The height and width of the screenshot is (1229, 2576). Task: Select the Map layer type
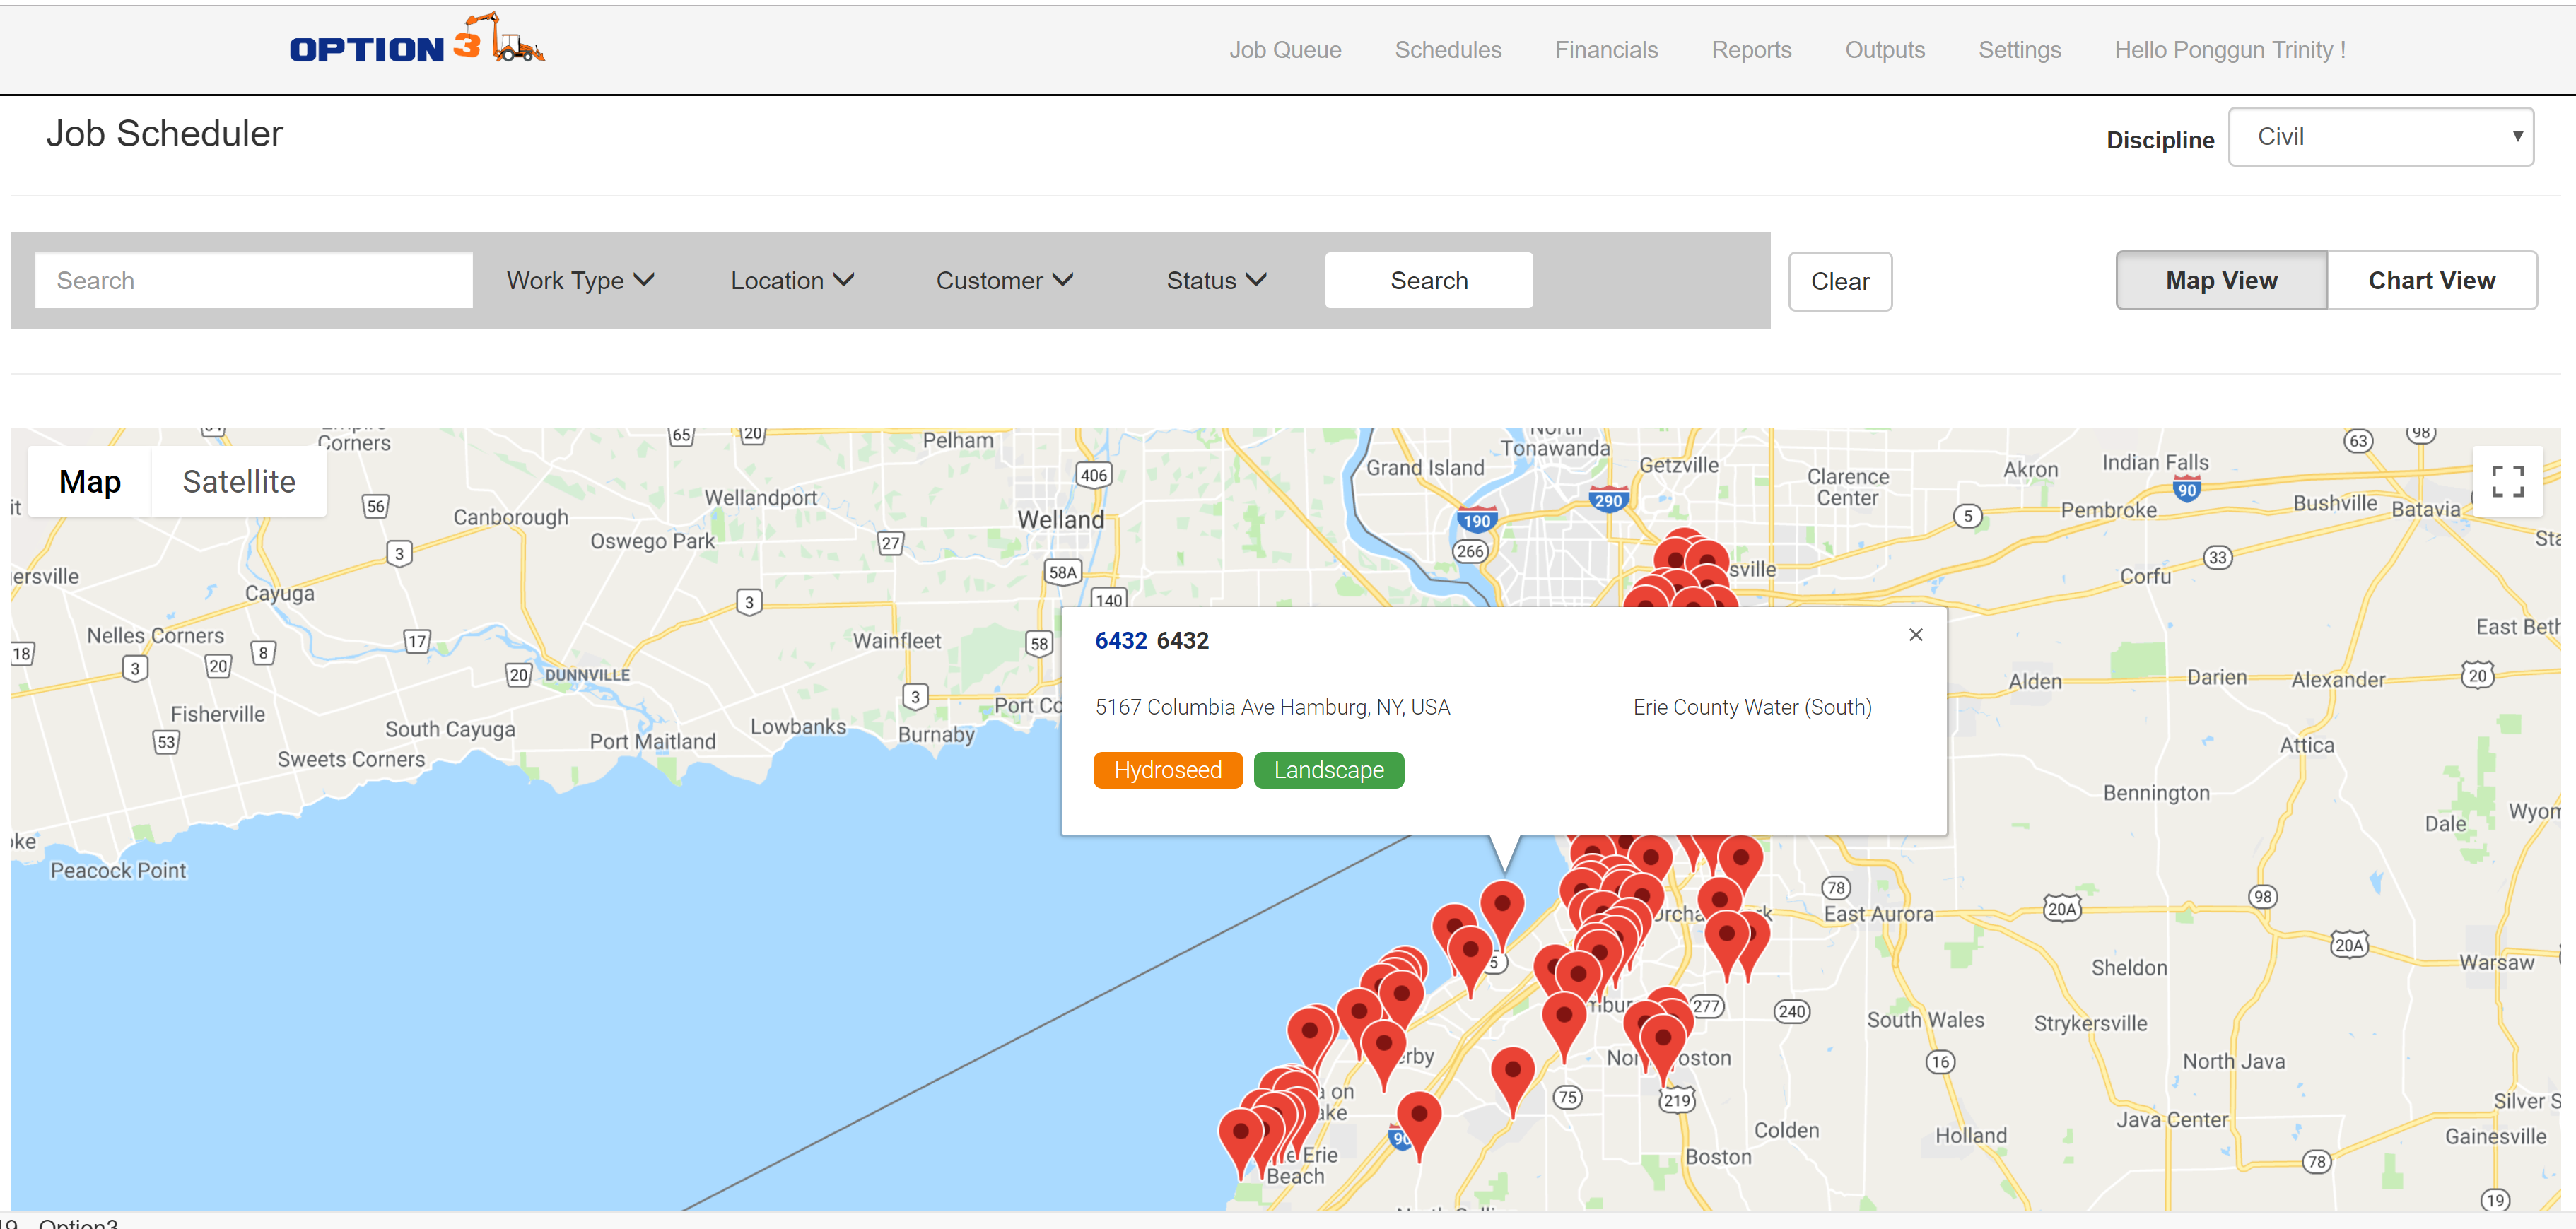point(90,482)
